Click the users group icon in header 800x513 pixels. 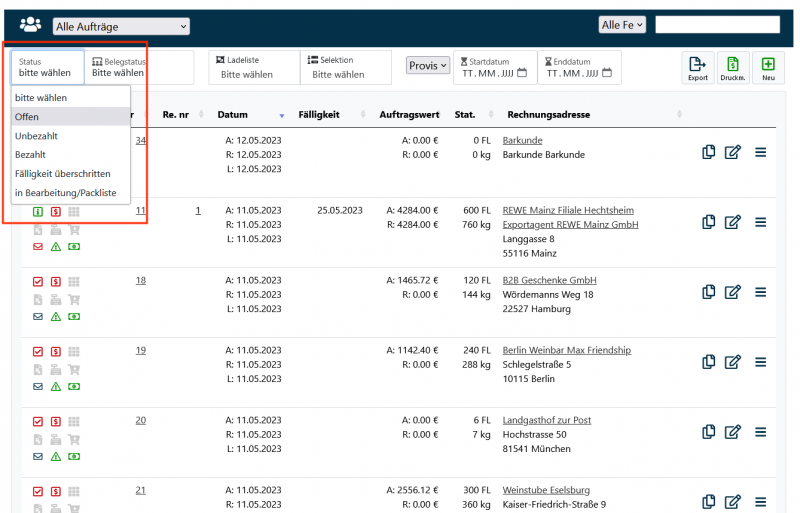pyautogui.click(x=31, y=25)
